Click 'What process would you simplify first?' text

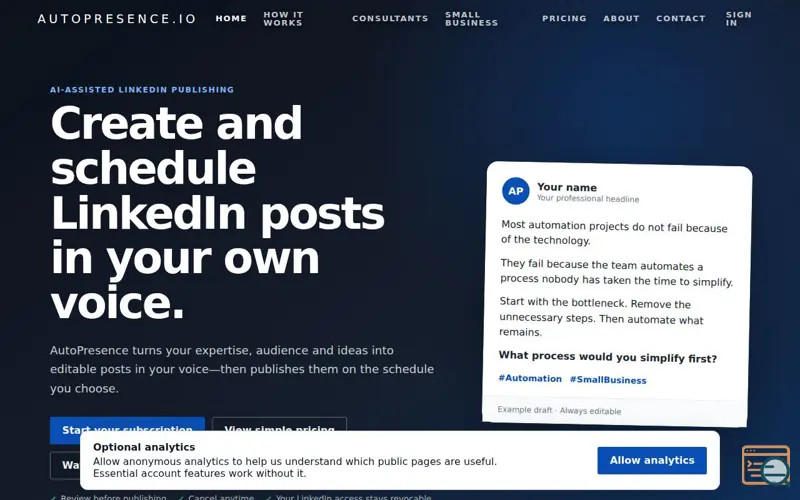(x=608, y=357)
